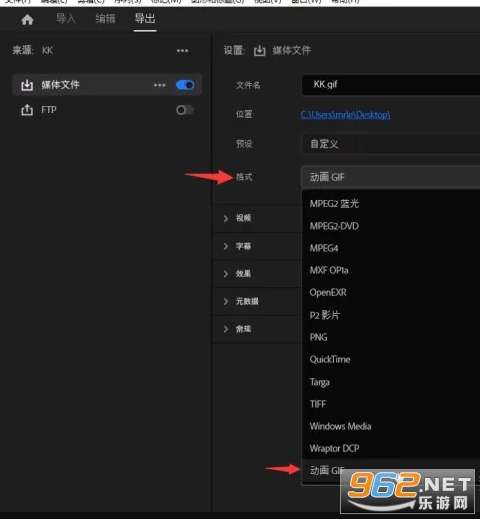
Task: Select TIFF format option
Action: point(391,404)
